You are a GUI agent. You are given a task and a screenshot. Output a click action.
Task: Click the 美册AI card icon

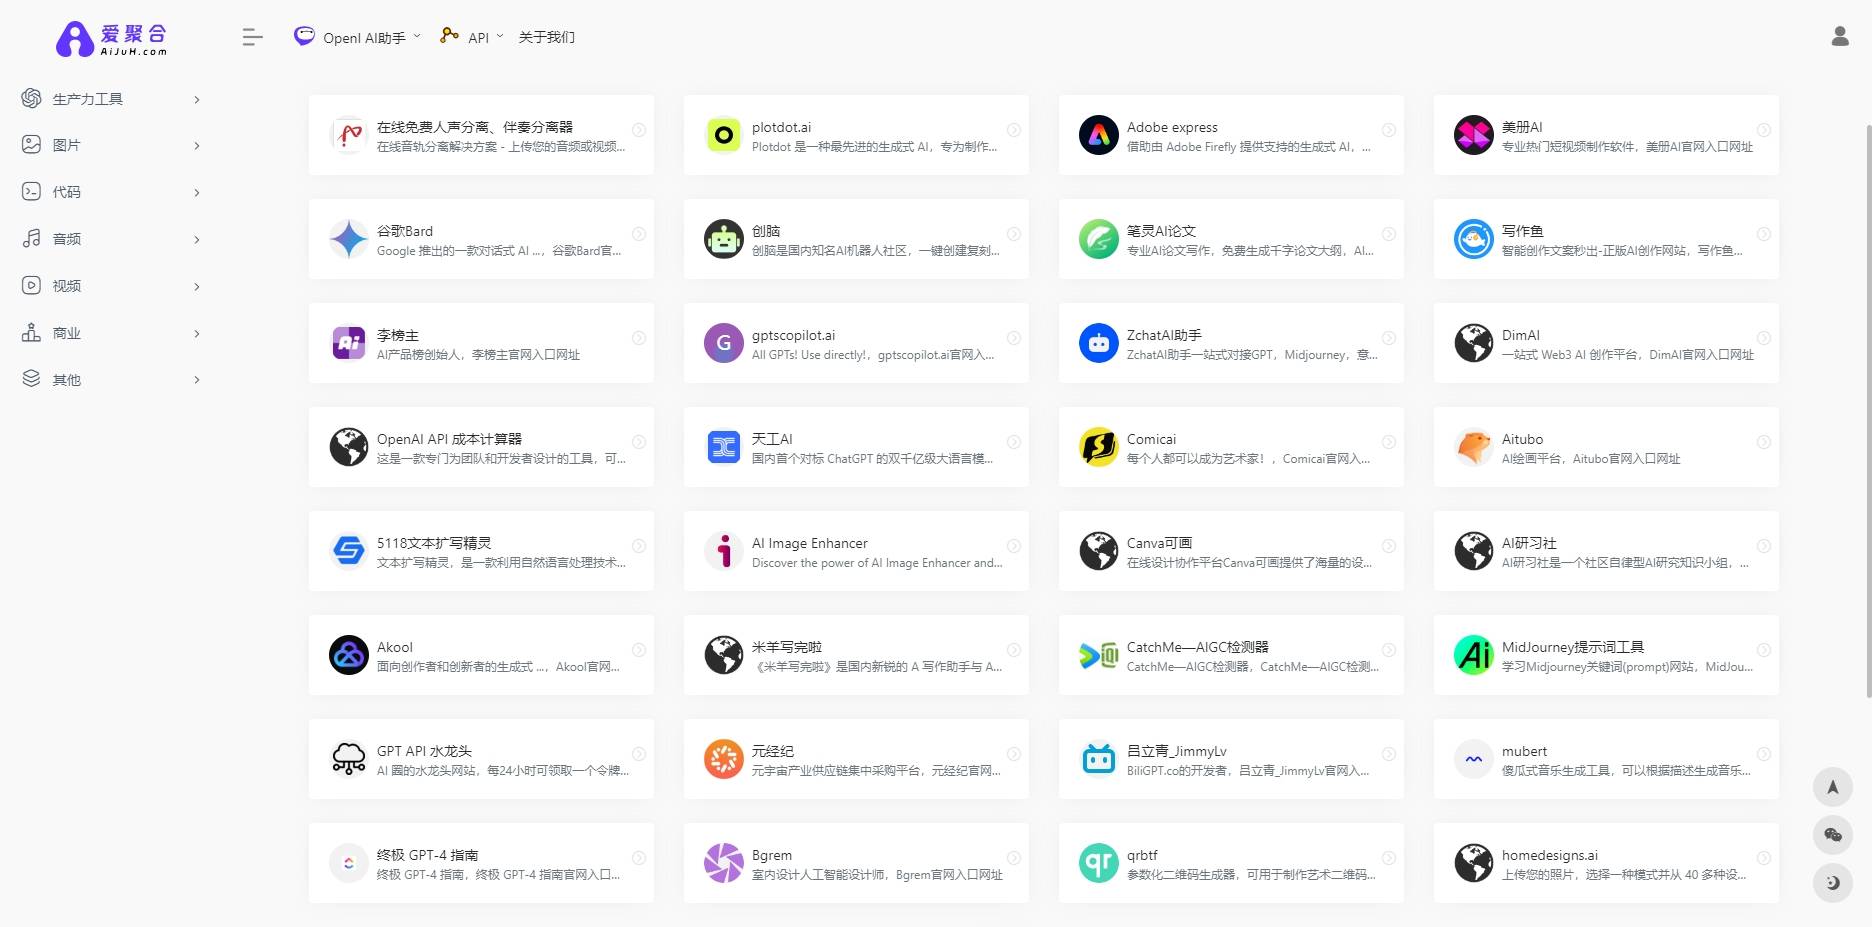click(1474, 135)
